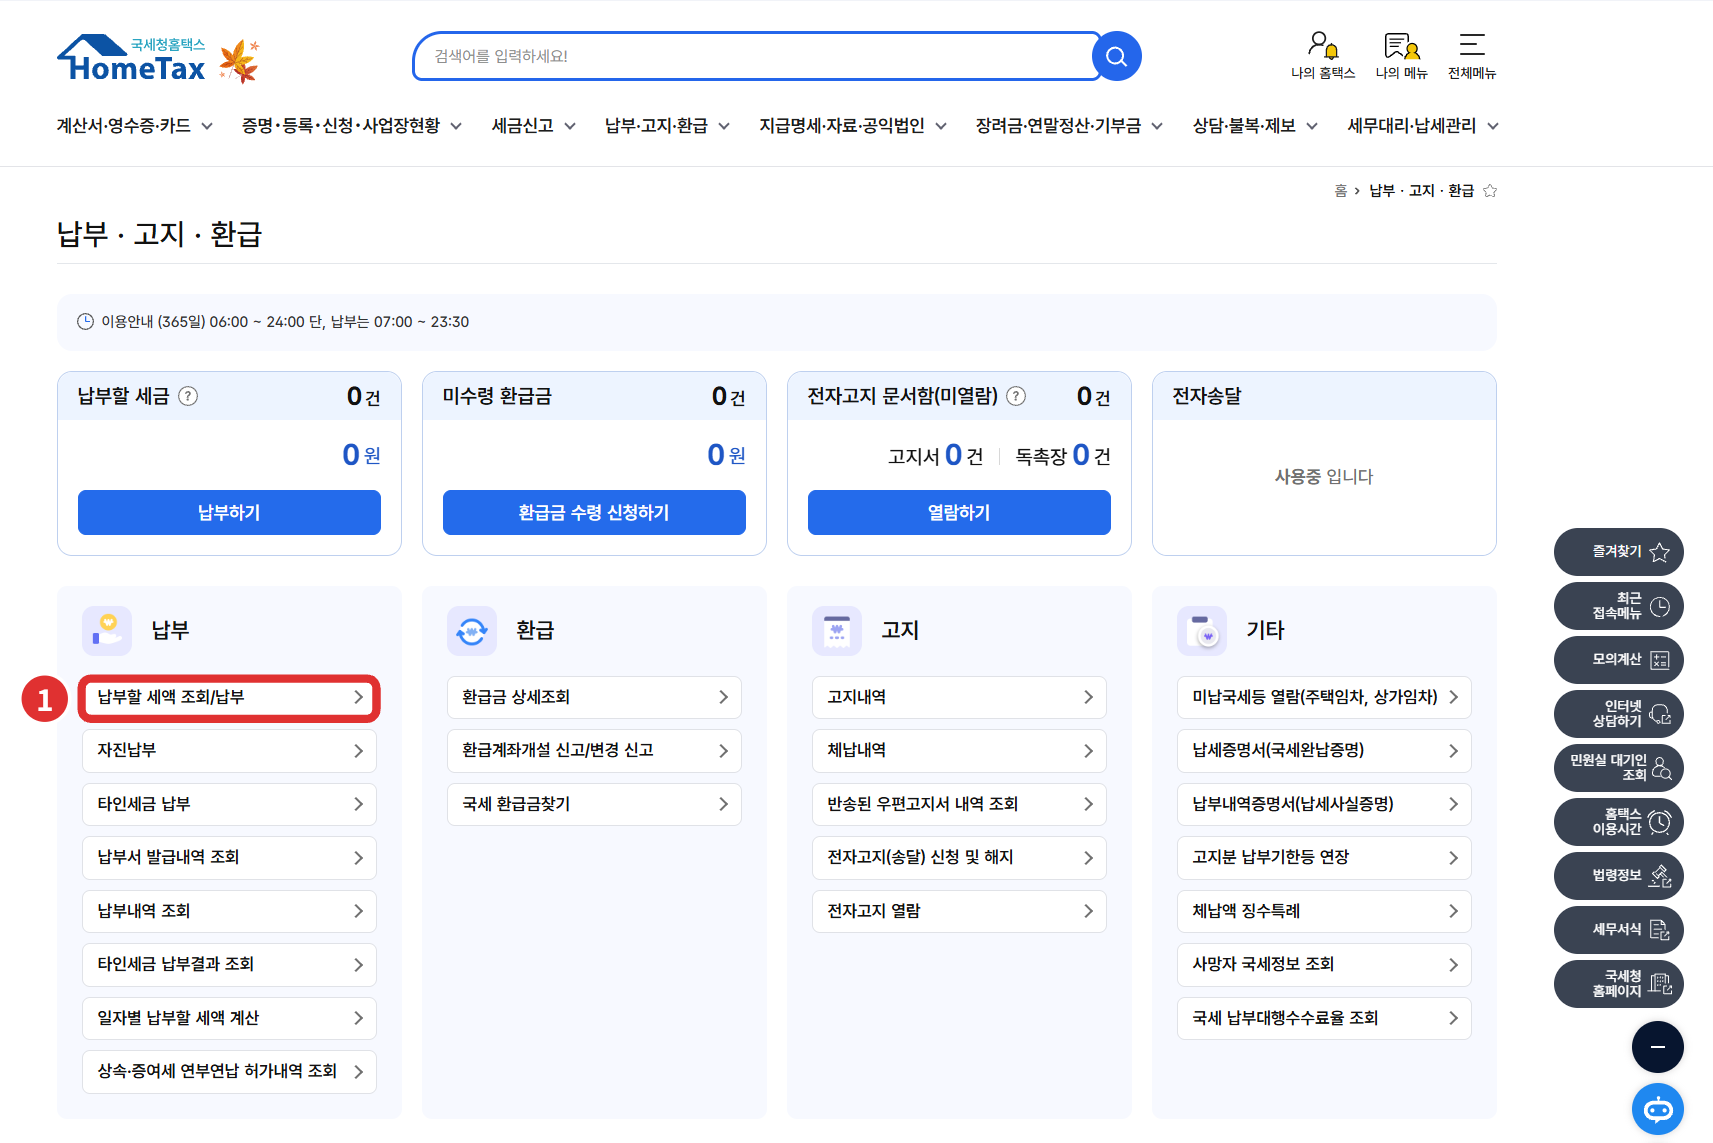Click the search input field
The width and height of the screenshot is (1713, 1143).
pos(755,57)
